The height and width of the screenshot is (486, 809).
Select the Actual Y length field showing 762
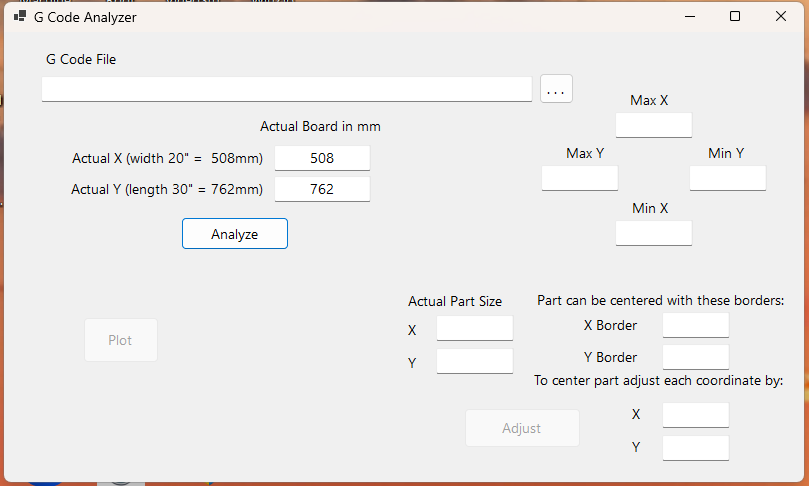[x=322, y=189]
